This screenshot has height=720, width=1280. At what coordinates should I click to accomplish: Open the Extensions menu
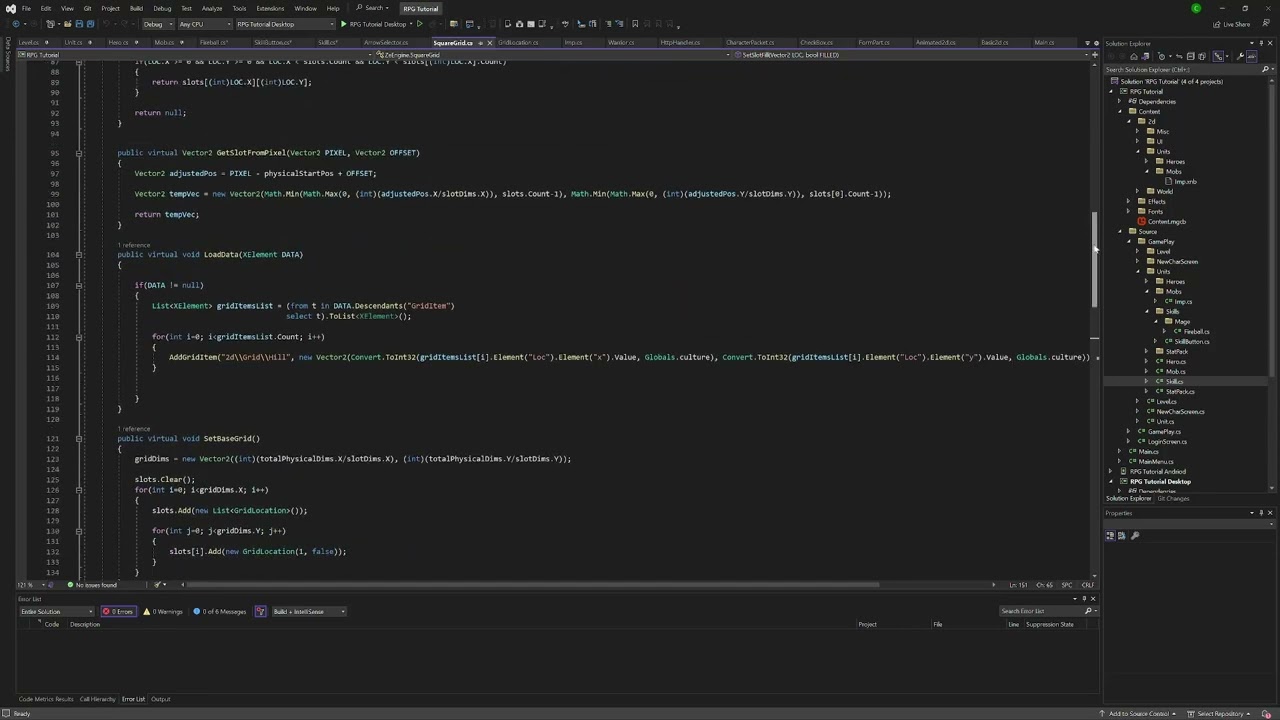tap(270, 8)
